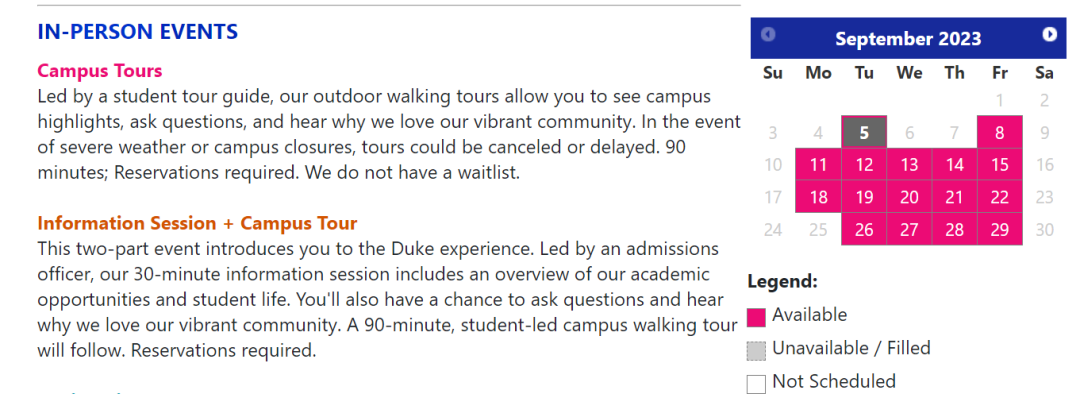This screenshot has width=1080, height=394.
Task: Choose September 14 tour date
Action: tap(955, 165)
